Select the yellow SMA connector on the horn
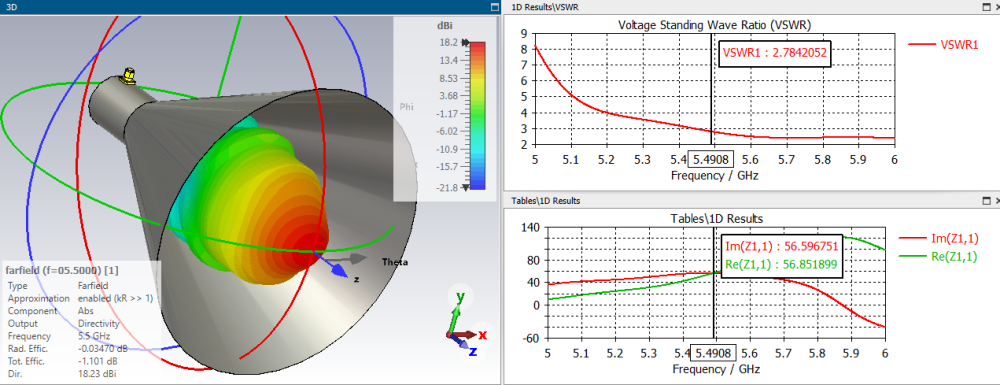Screen dimensions: 1000x385 128,76
